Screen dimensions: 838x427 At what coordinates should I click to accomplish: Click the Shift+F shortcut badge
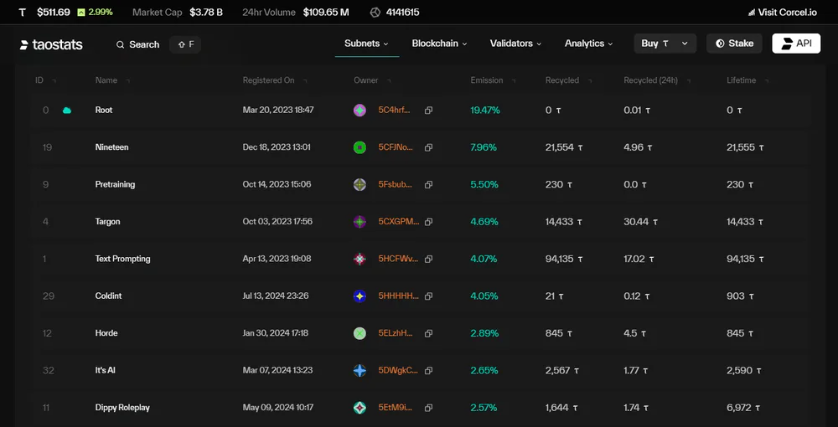(x=185, y=44)
